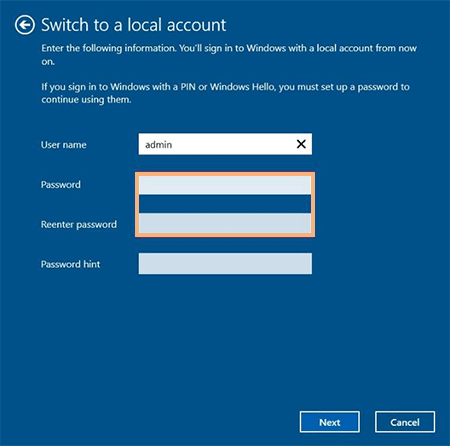
Task: Click the "Password" field label
Action: [61, 184]
